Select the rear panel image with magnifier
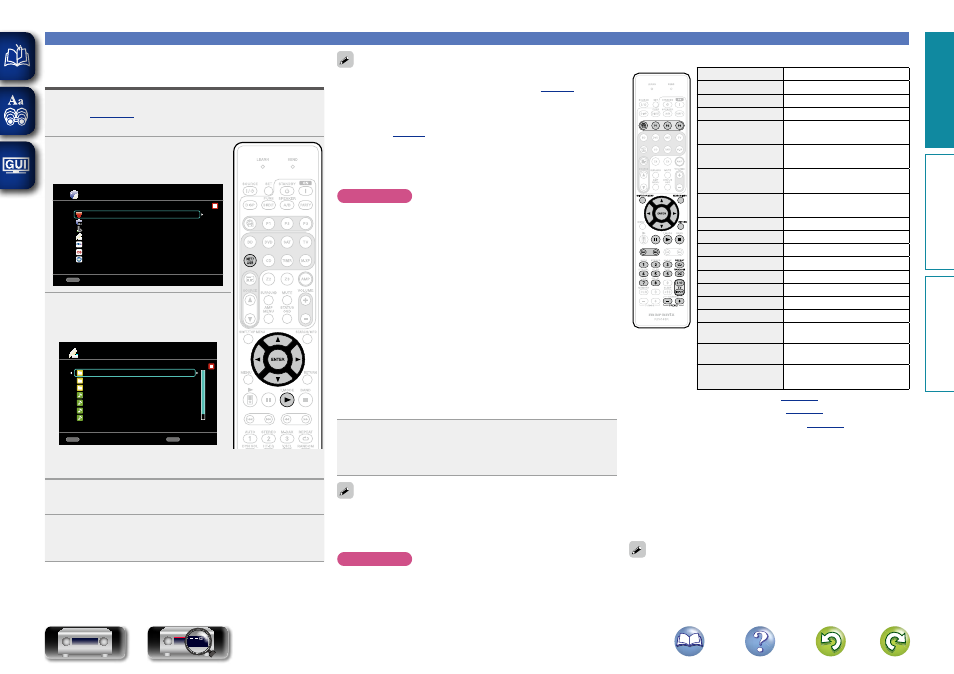Viewport: 954px width, 674px height. click(x=189, y=642)
